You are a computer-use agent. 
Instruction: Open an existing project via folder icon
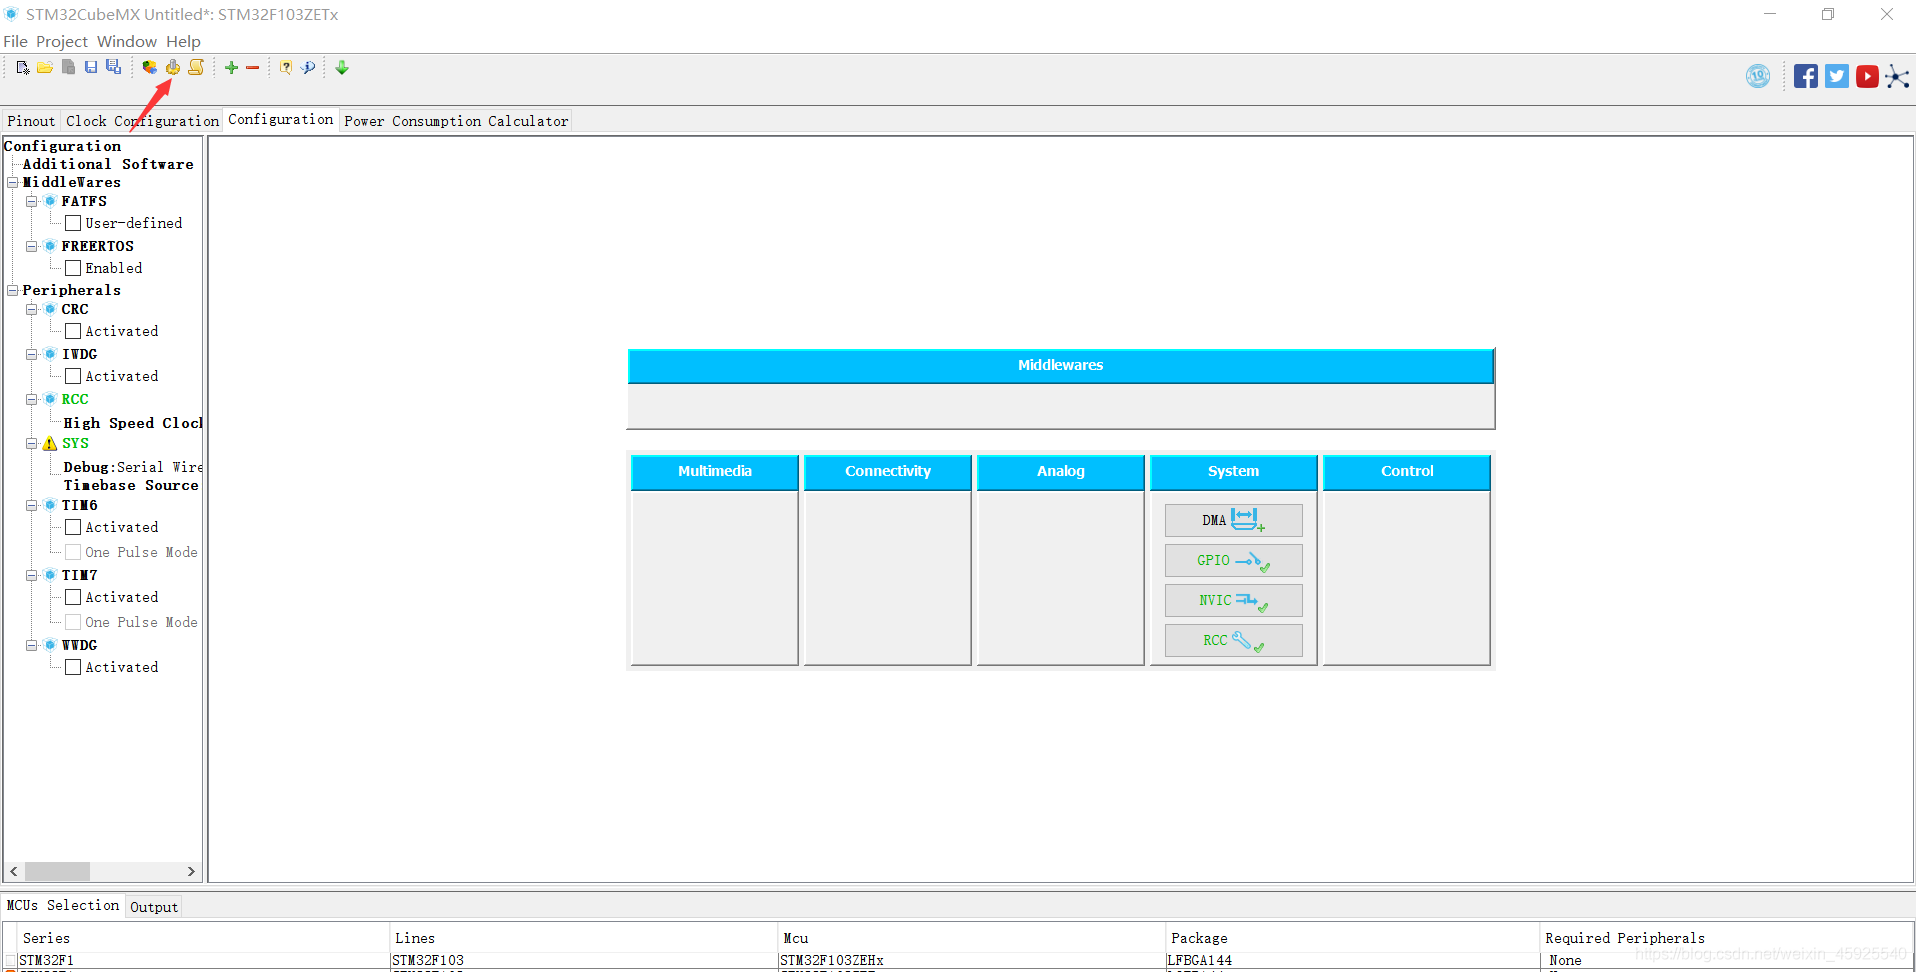pos(45,67)
